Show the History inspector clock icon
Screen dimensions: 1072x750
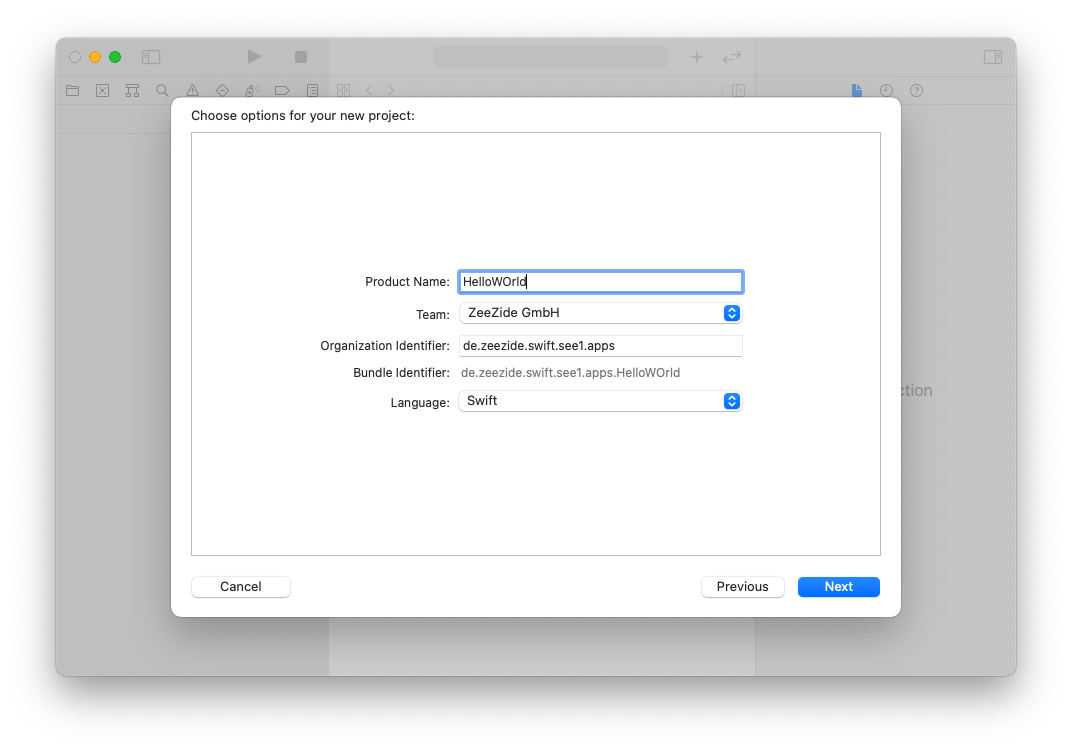pos(886,90)
